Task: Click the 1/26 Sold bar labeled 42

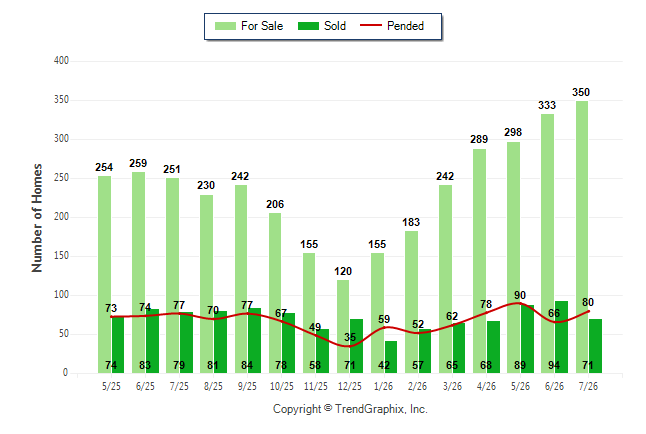Action: click(391, 357)
